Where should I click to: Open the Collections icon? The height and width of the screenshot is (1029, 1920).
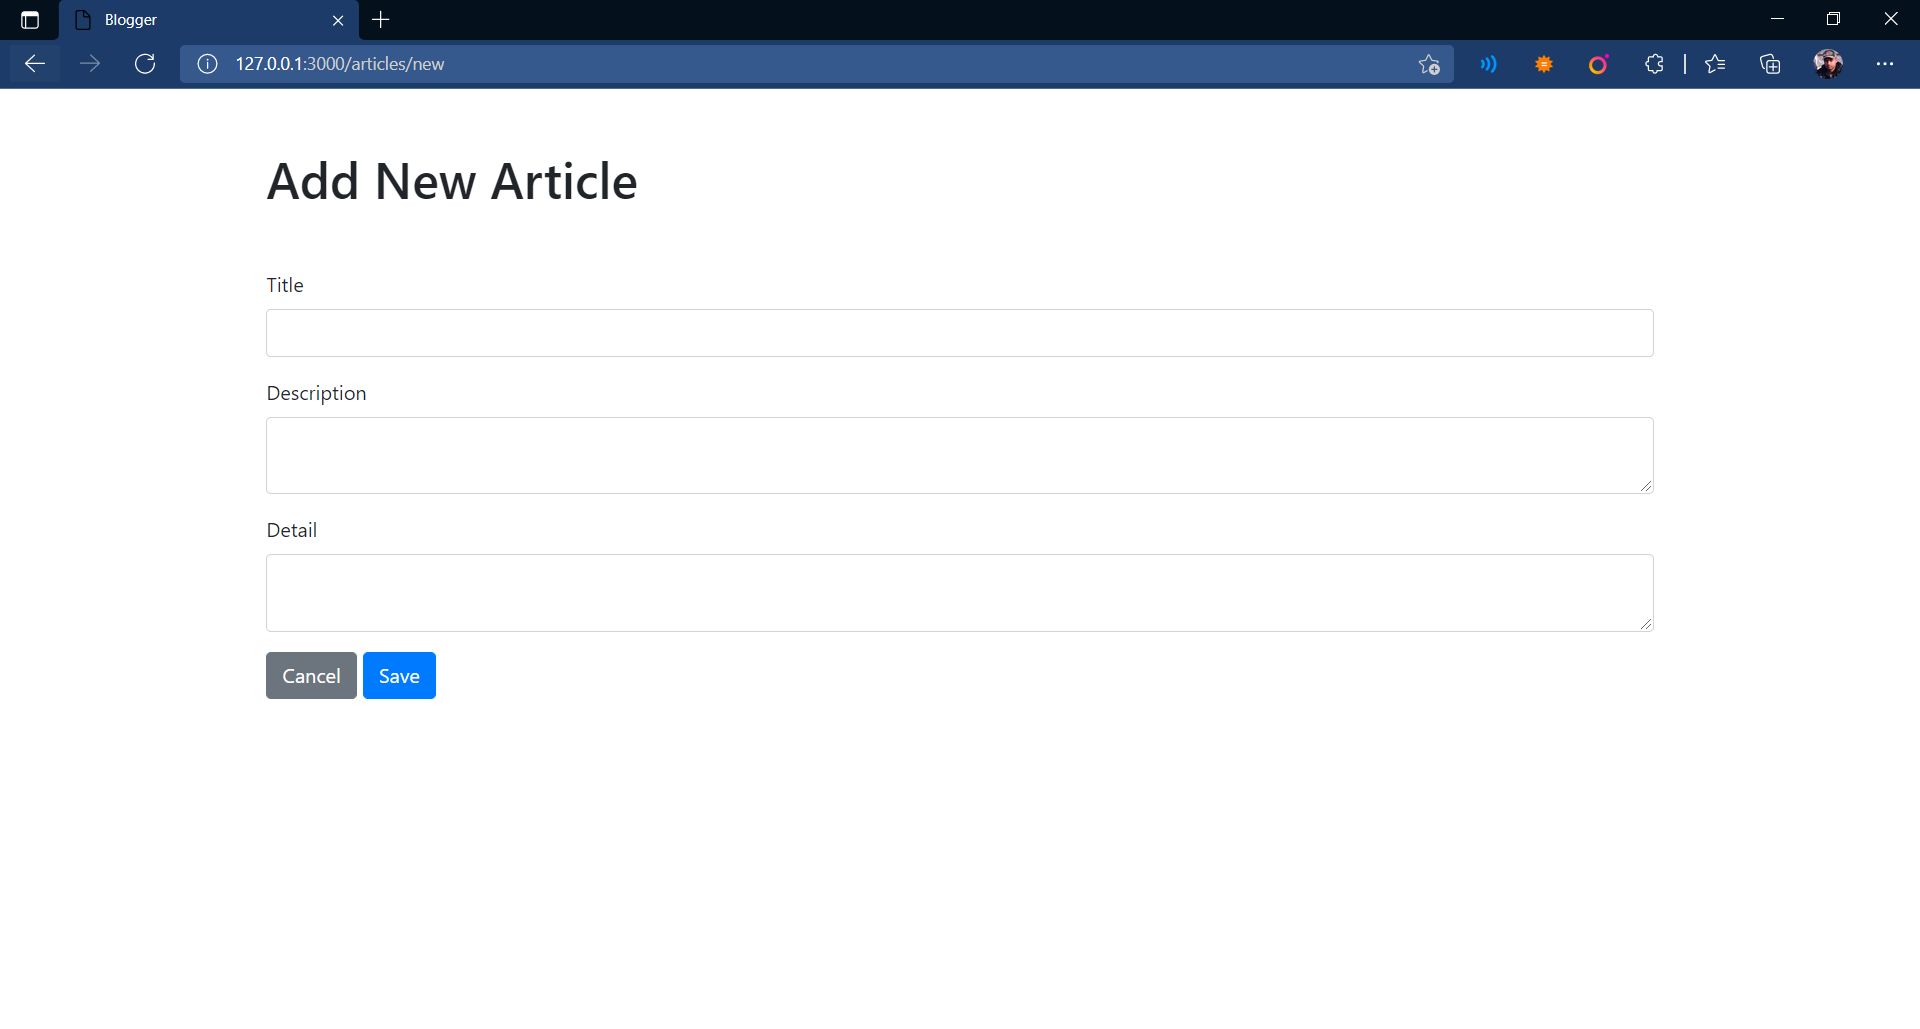(x=1770, y=64)
